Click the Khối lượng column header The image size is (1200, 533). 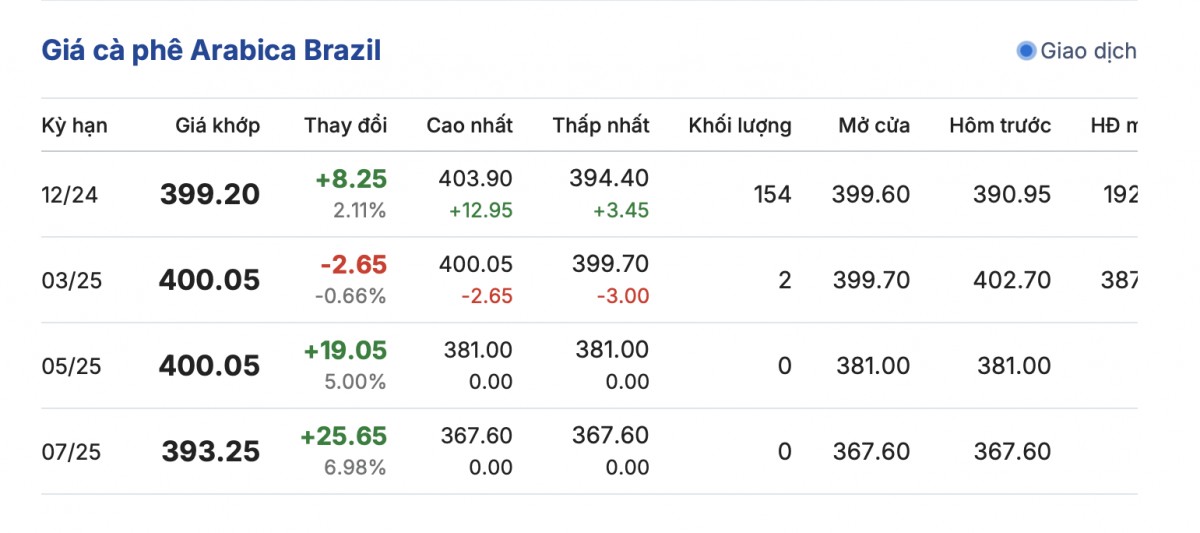[x=739, y=125]
